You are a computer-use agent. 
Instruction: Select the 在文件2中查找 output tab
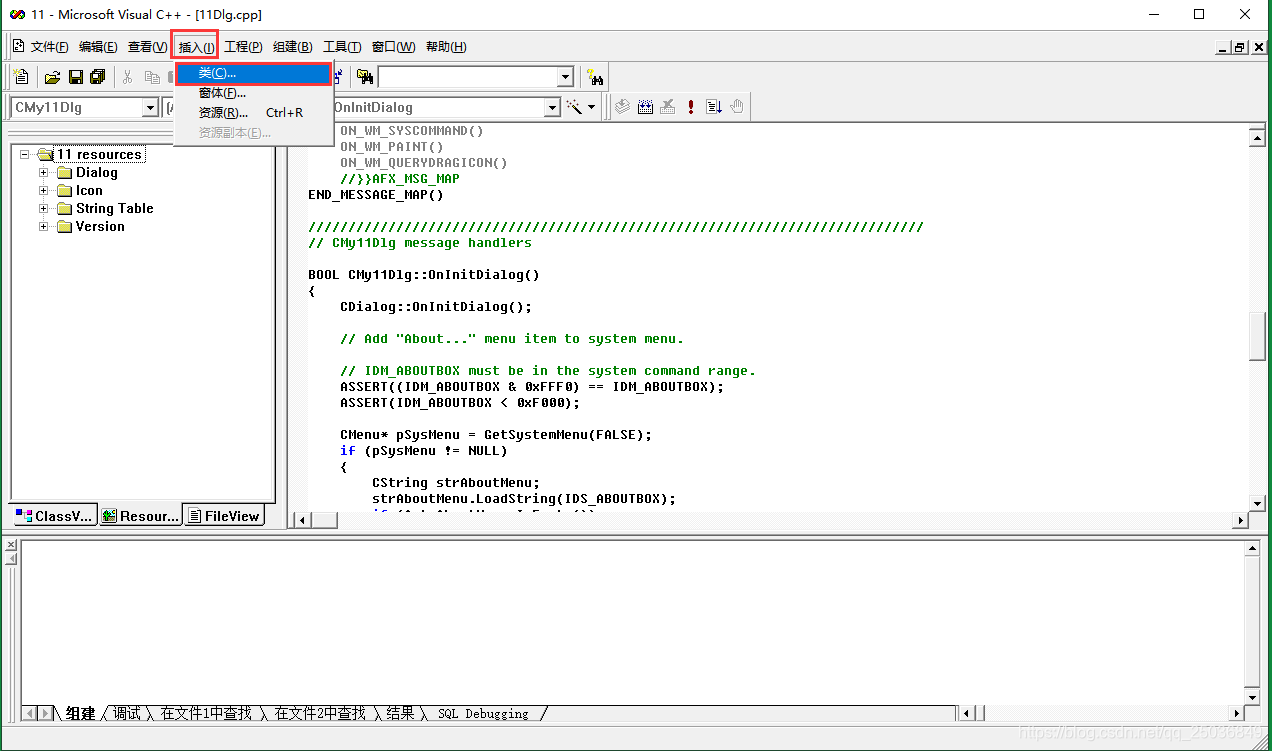pos(320,713)
